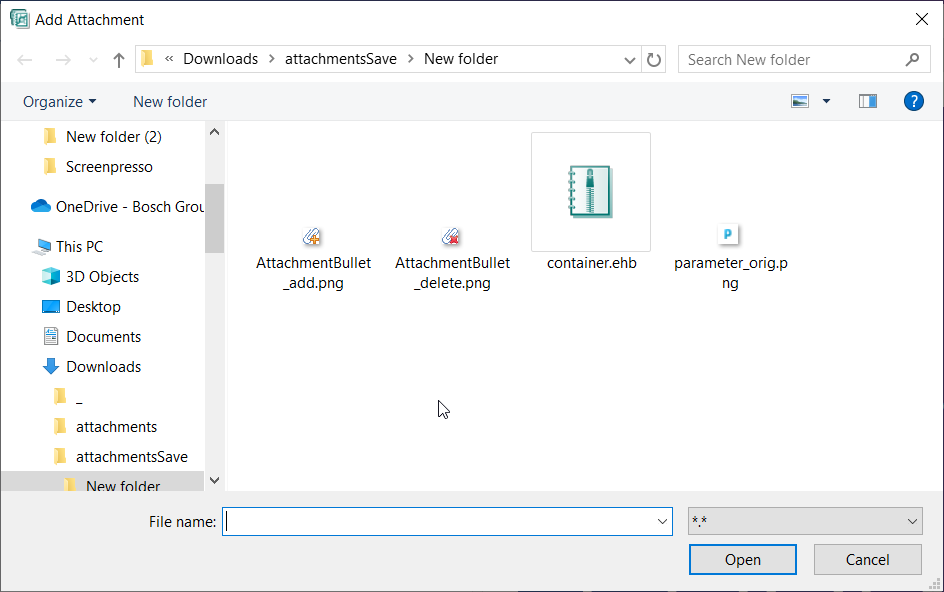The width and height of the screenshot is (944, 592).
Task: Expand the address bar history dropdown
Action: click(x=630, y=60)
